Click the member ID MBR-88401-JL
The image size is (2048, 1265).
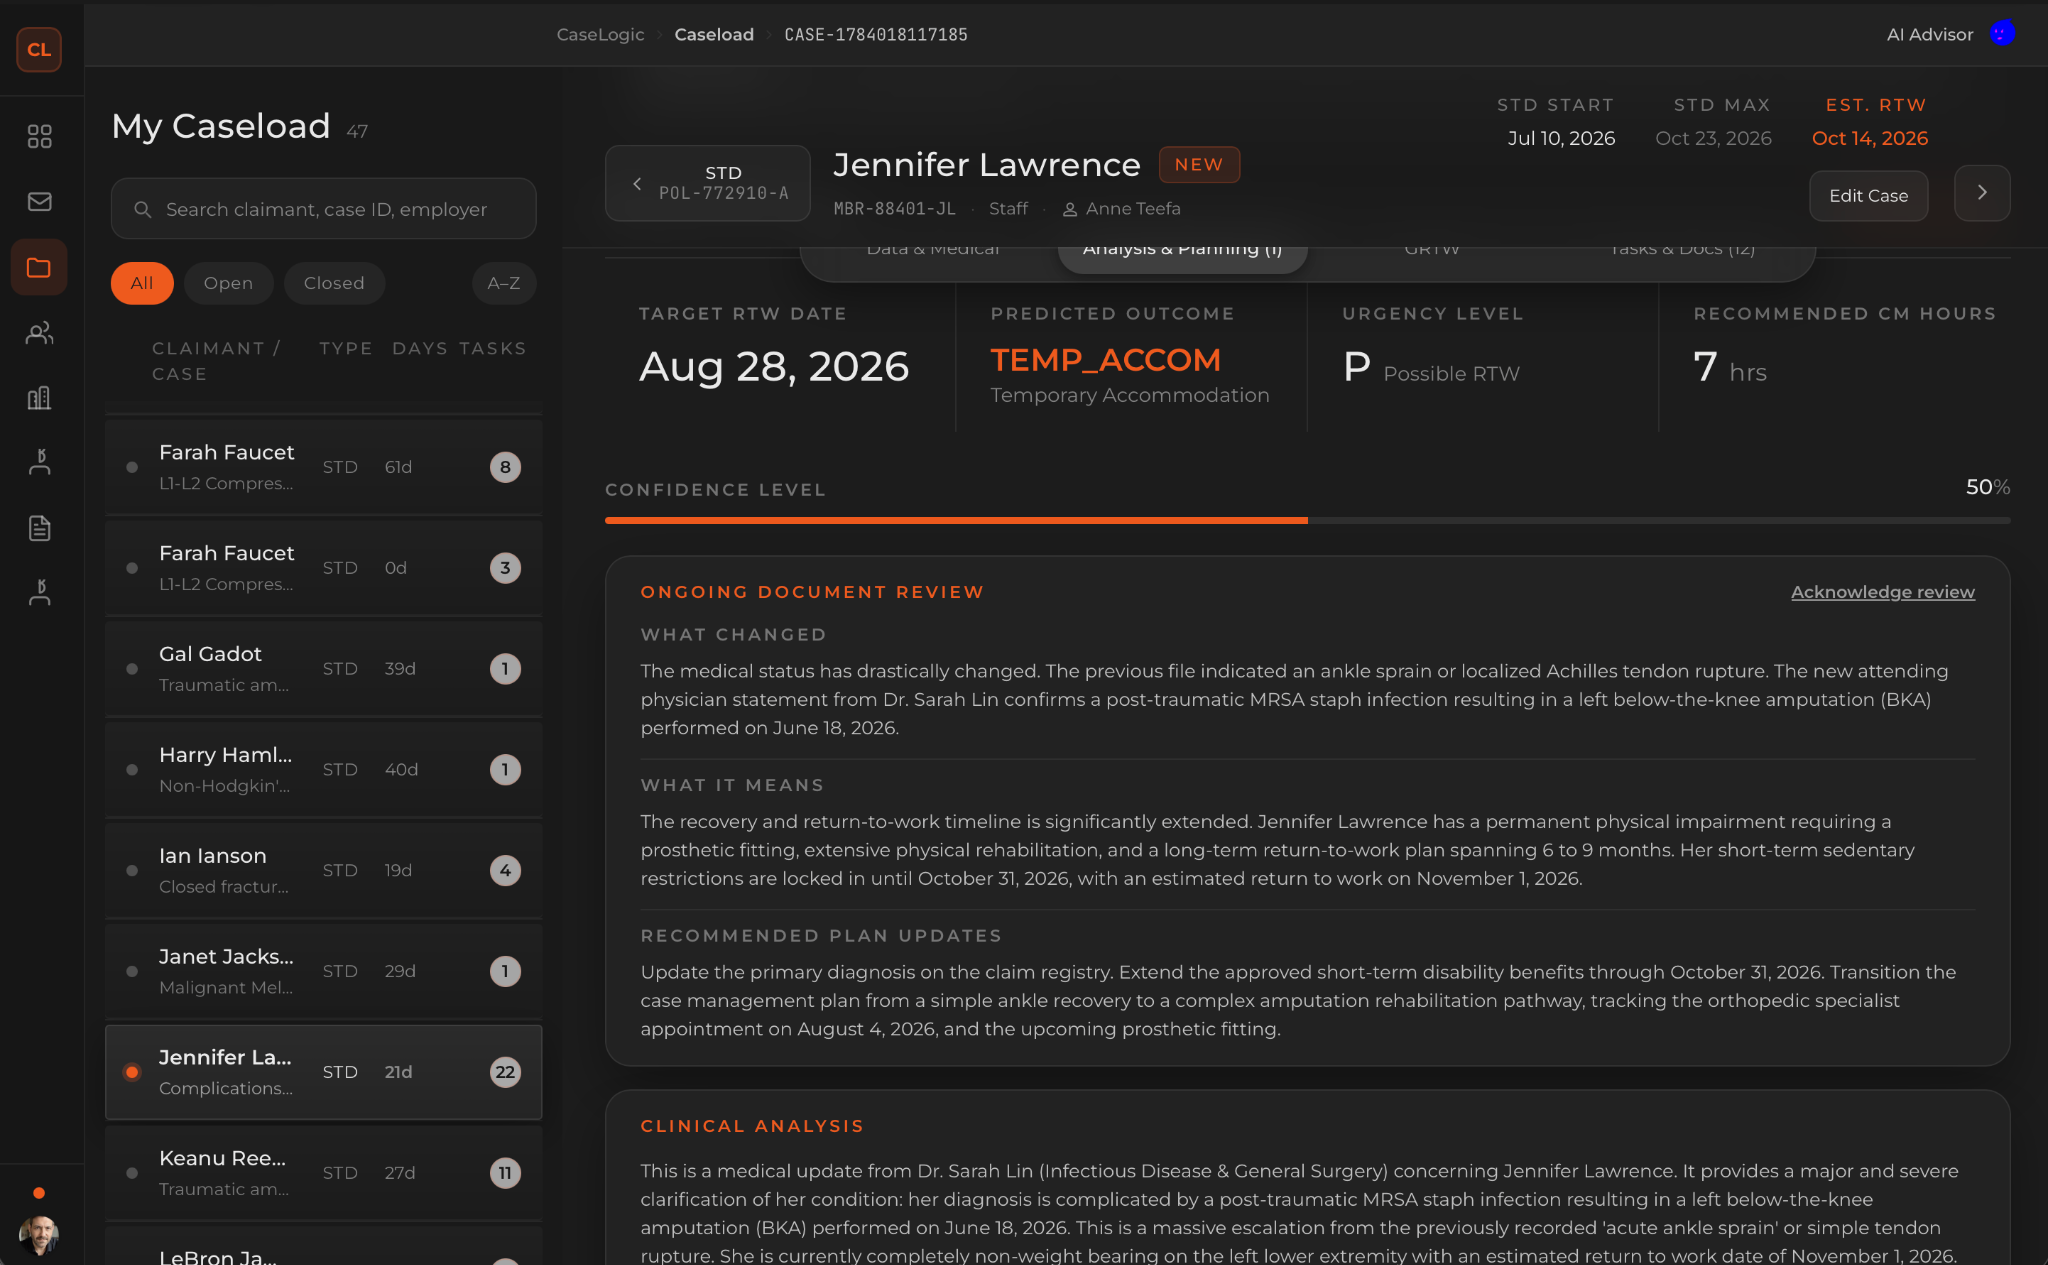pos(894,209)
